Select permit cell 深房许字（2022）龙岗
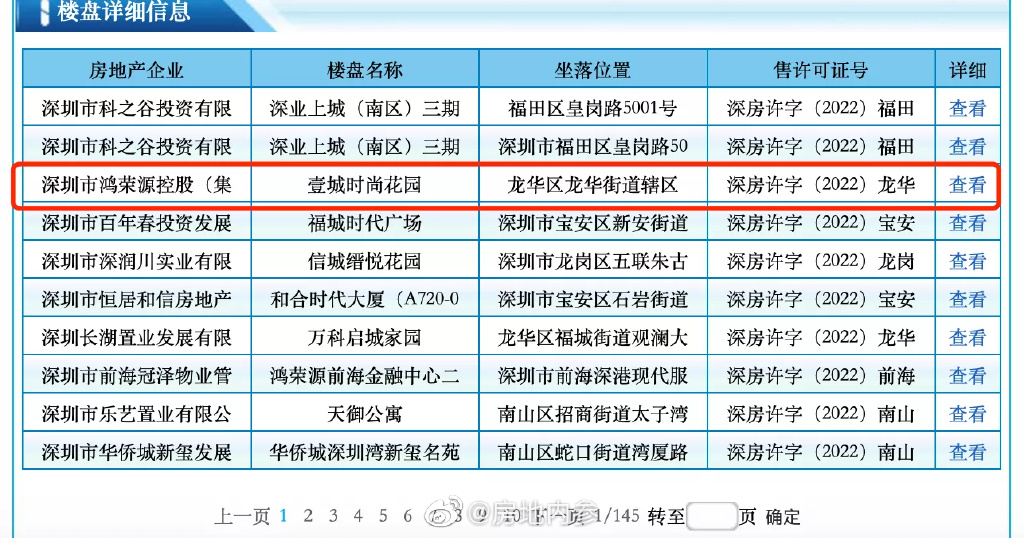This screenshot has width=1024, height=538. click(821, 262)
